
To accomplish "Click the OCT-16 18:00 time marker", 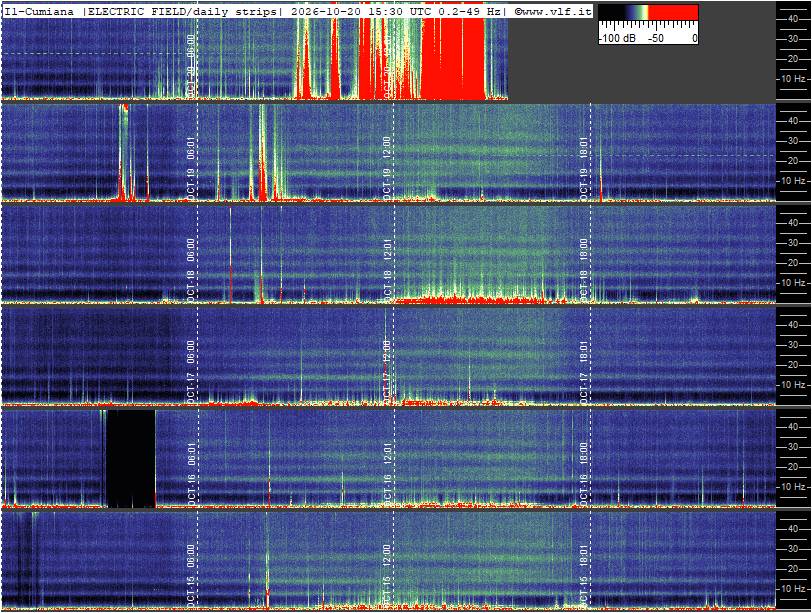I will point(584,474).
